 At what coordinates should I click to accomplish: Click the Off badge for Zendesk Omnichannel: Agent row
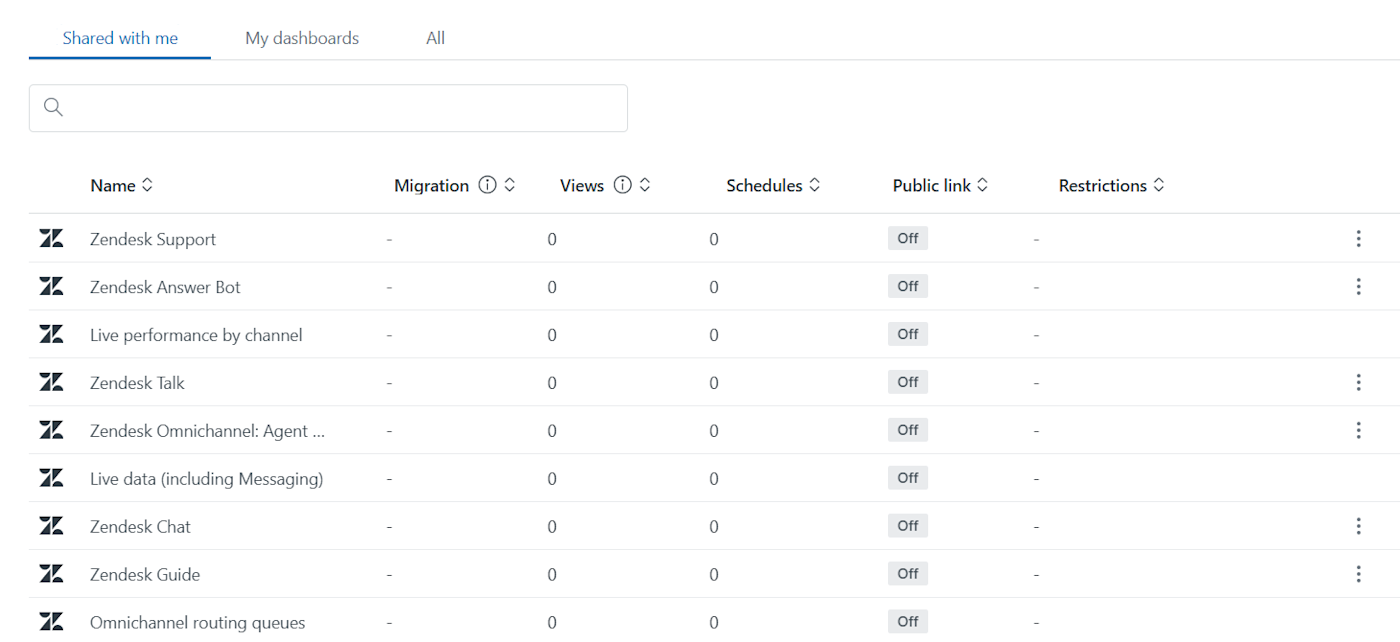click(x=908, y=430)
